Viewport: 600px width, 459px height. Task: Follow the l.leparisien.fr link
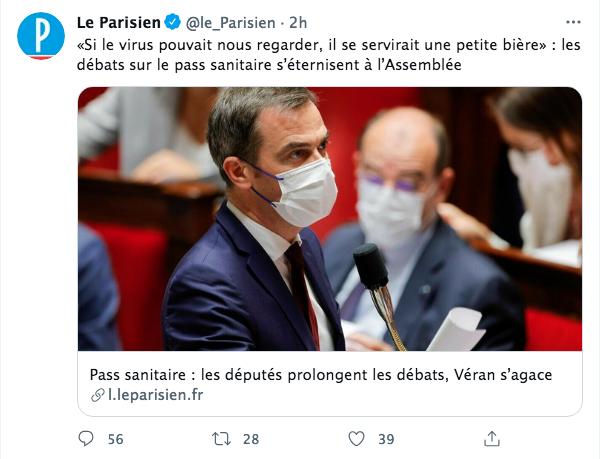pyautogui.click(x=156, y=394)
